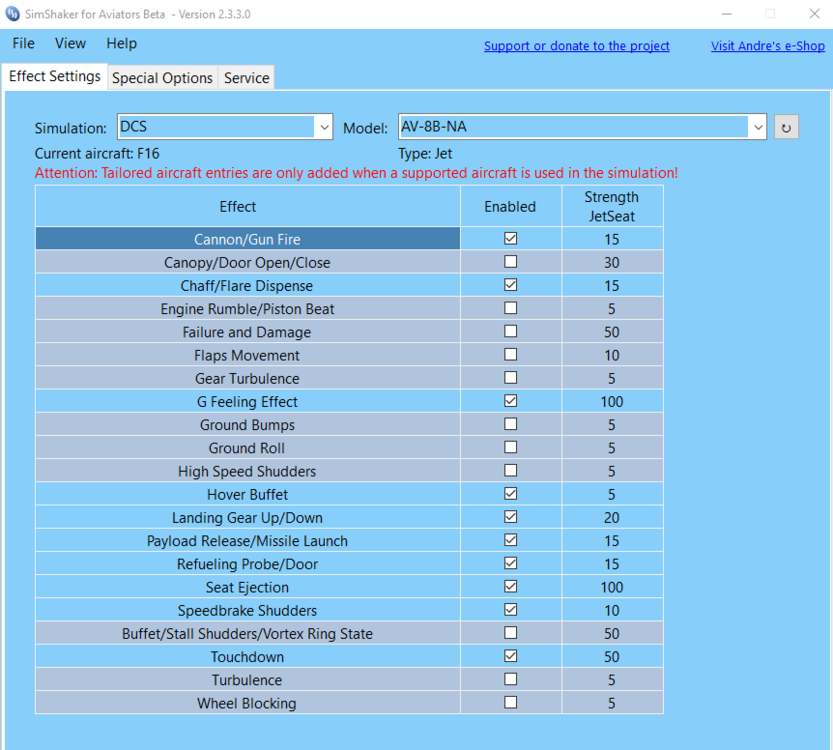833x750 pixels.
Task: Open the Help menu
Action: click(121, 44)
